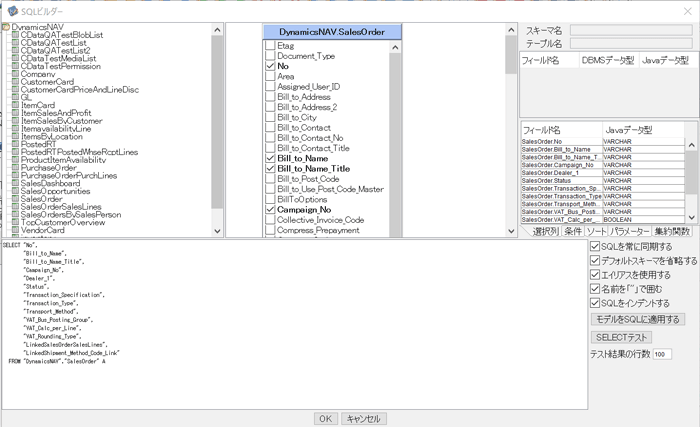Image resolution: width=700 pixels, height=427 pixels.
Task: Click the VendorCard table icon
Action: coord(15,230)
